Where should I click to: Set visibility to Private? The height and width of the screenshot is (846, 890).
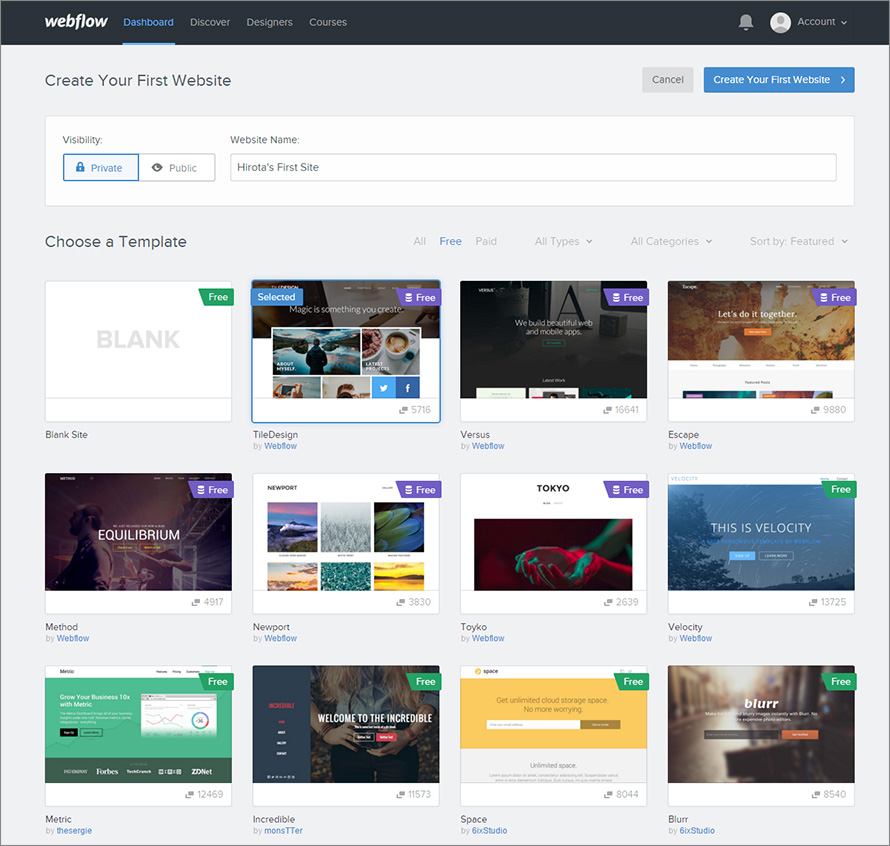point(100,167)
